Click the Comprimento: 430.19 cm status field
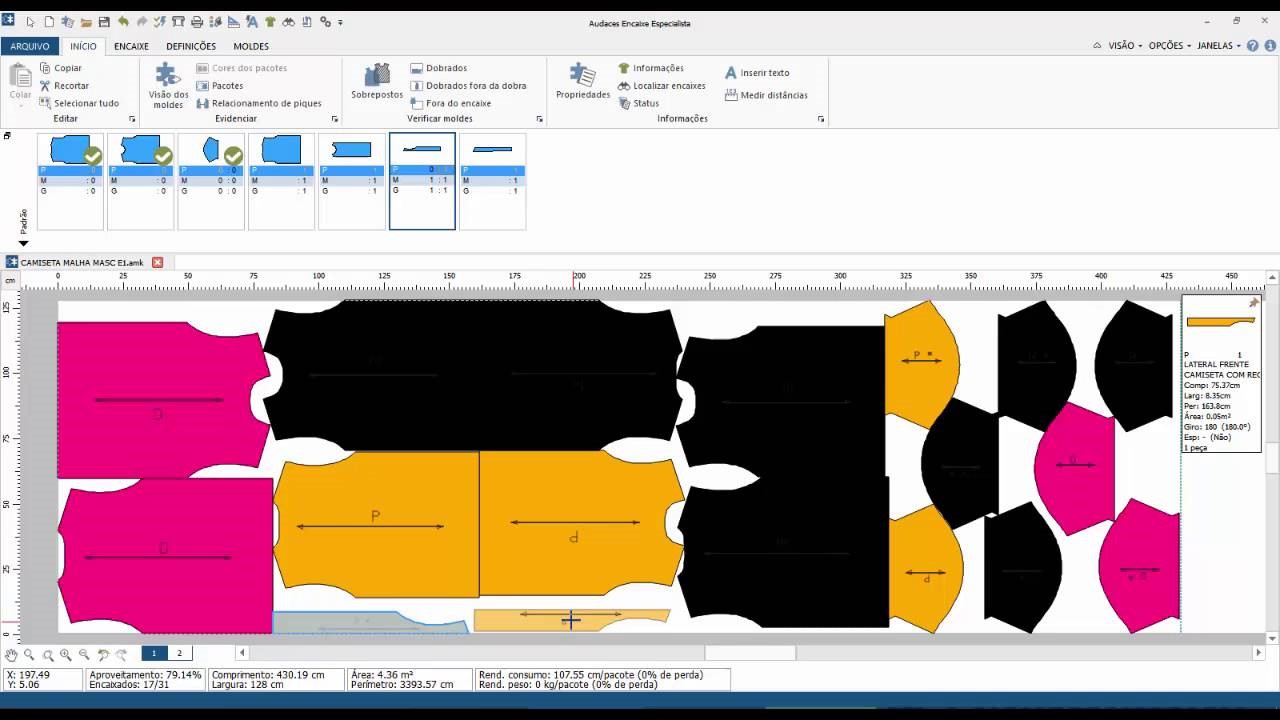 268,675
